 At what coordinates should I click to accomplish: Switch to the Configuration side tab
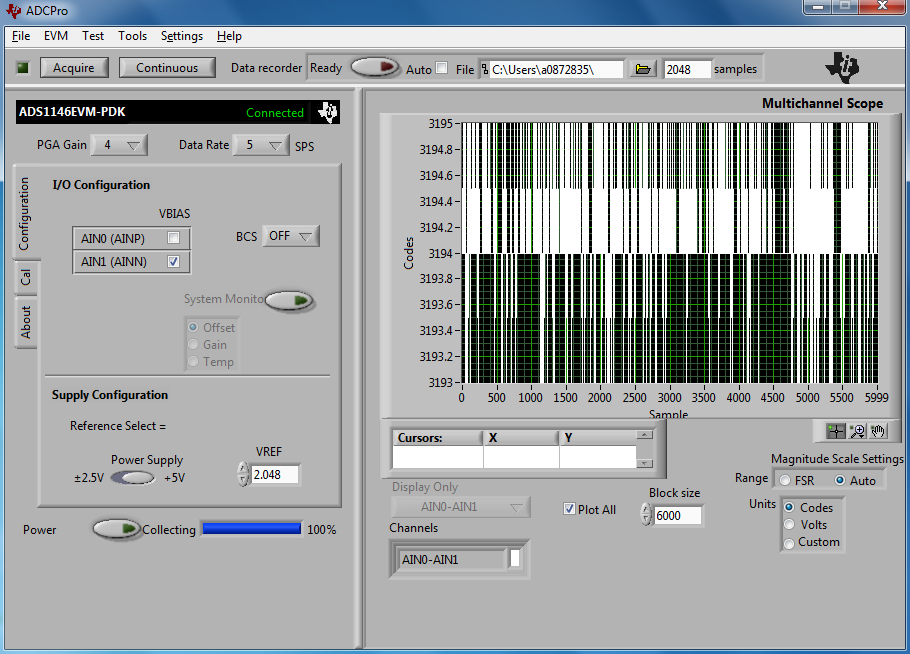(24, 214)
